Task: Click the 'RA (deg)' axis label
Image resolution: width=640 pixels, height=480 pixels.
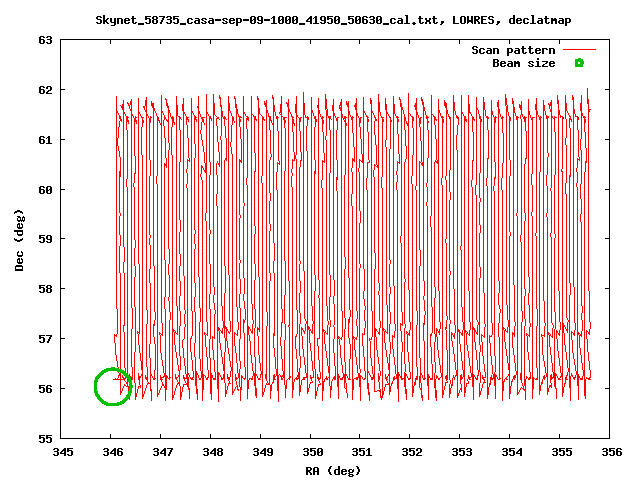Action: pos(333,471)
